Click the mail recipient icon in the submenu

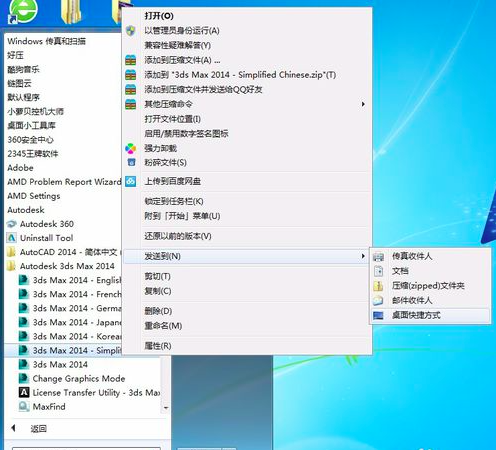pyautogui.click(x=378, y=300)
